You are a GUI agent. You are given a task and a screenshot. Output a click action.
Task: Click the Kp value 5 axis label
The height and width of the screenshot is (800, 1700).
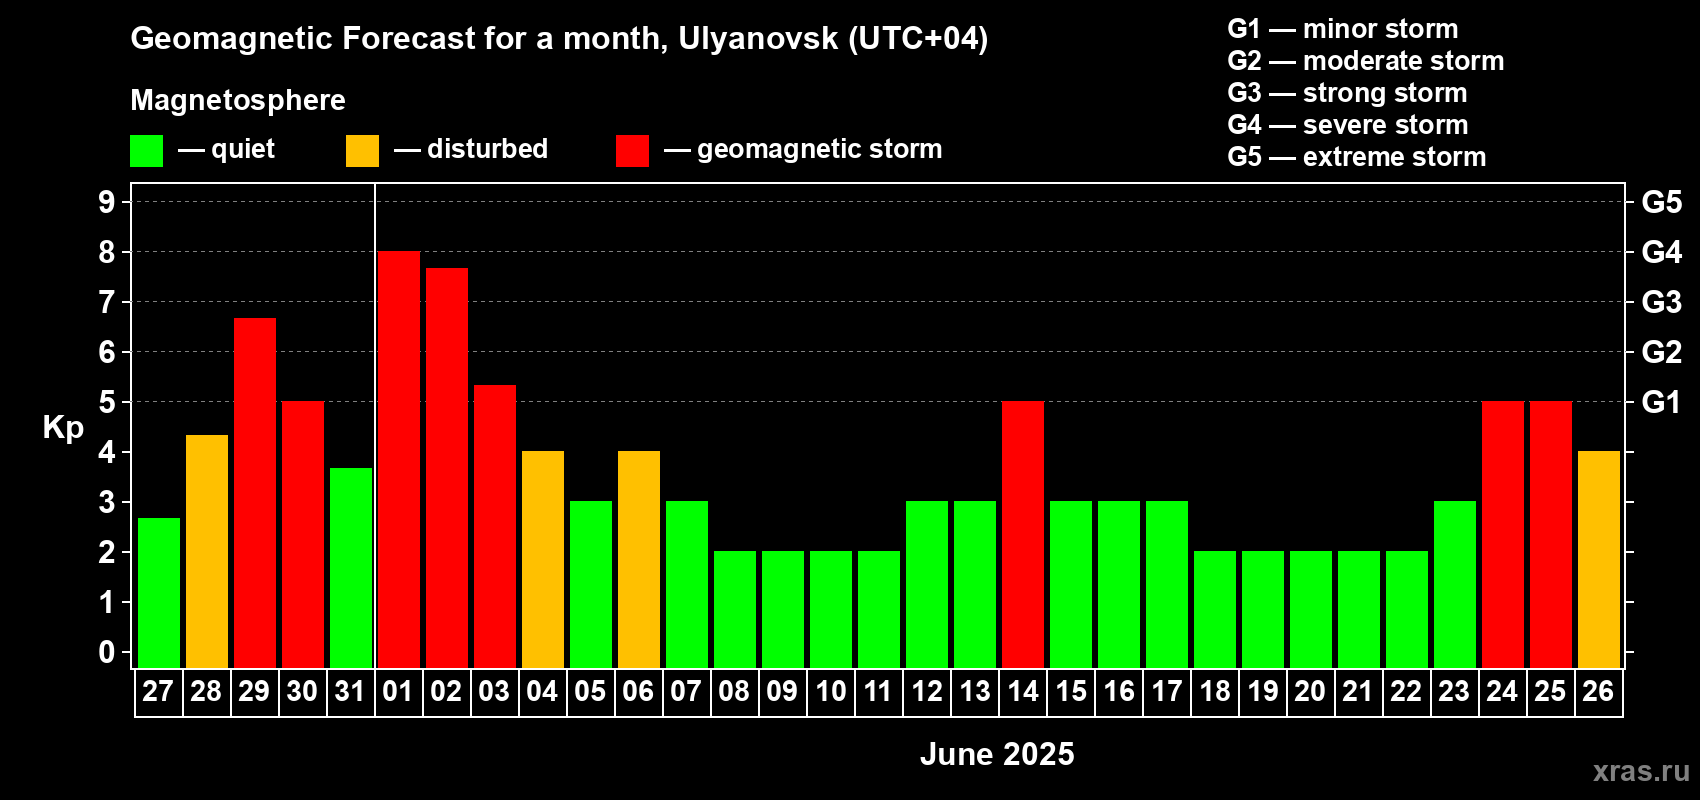[107, 402]
